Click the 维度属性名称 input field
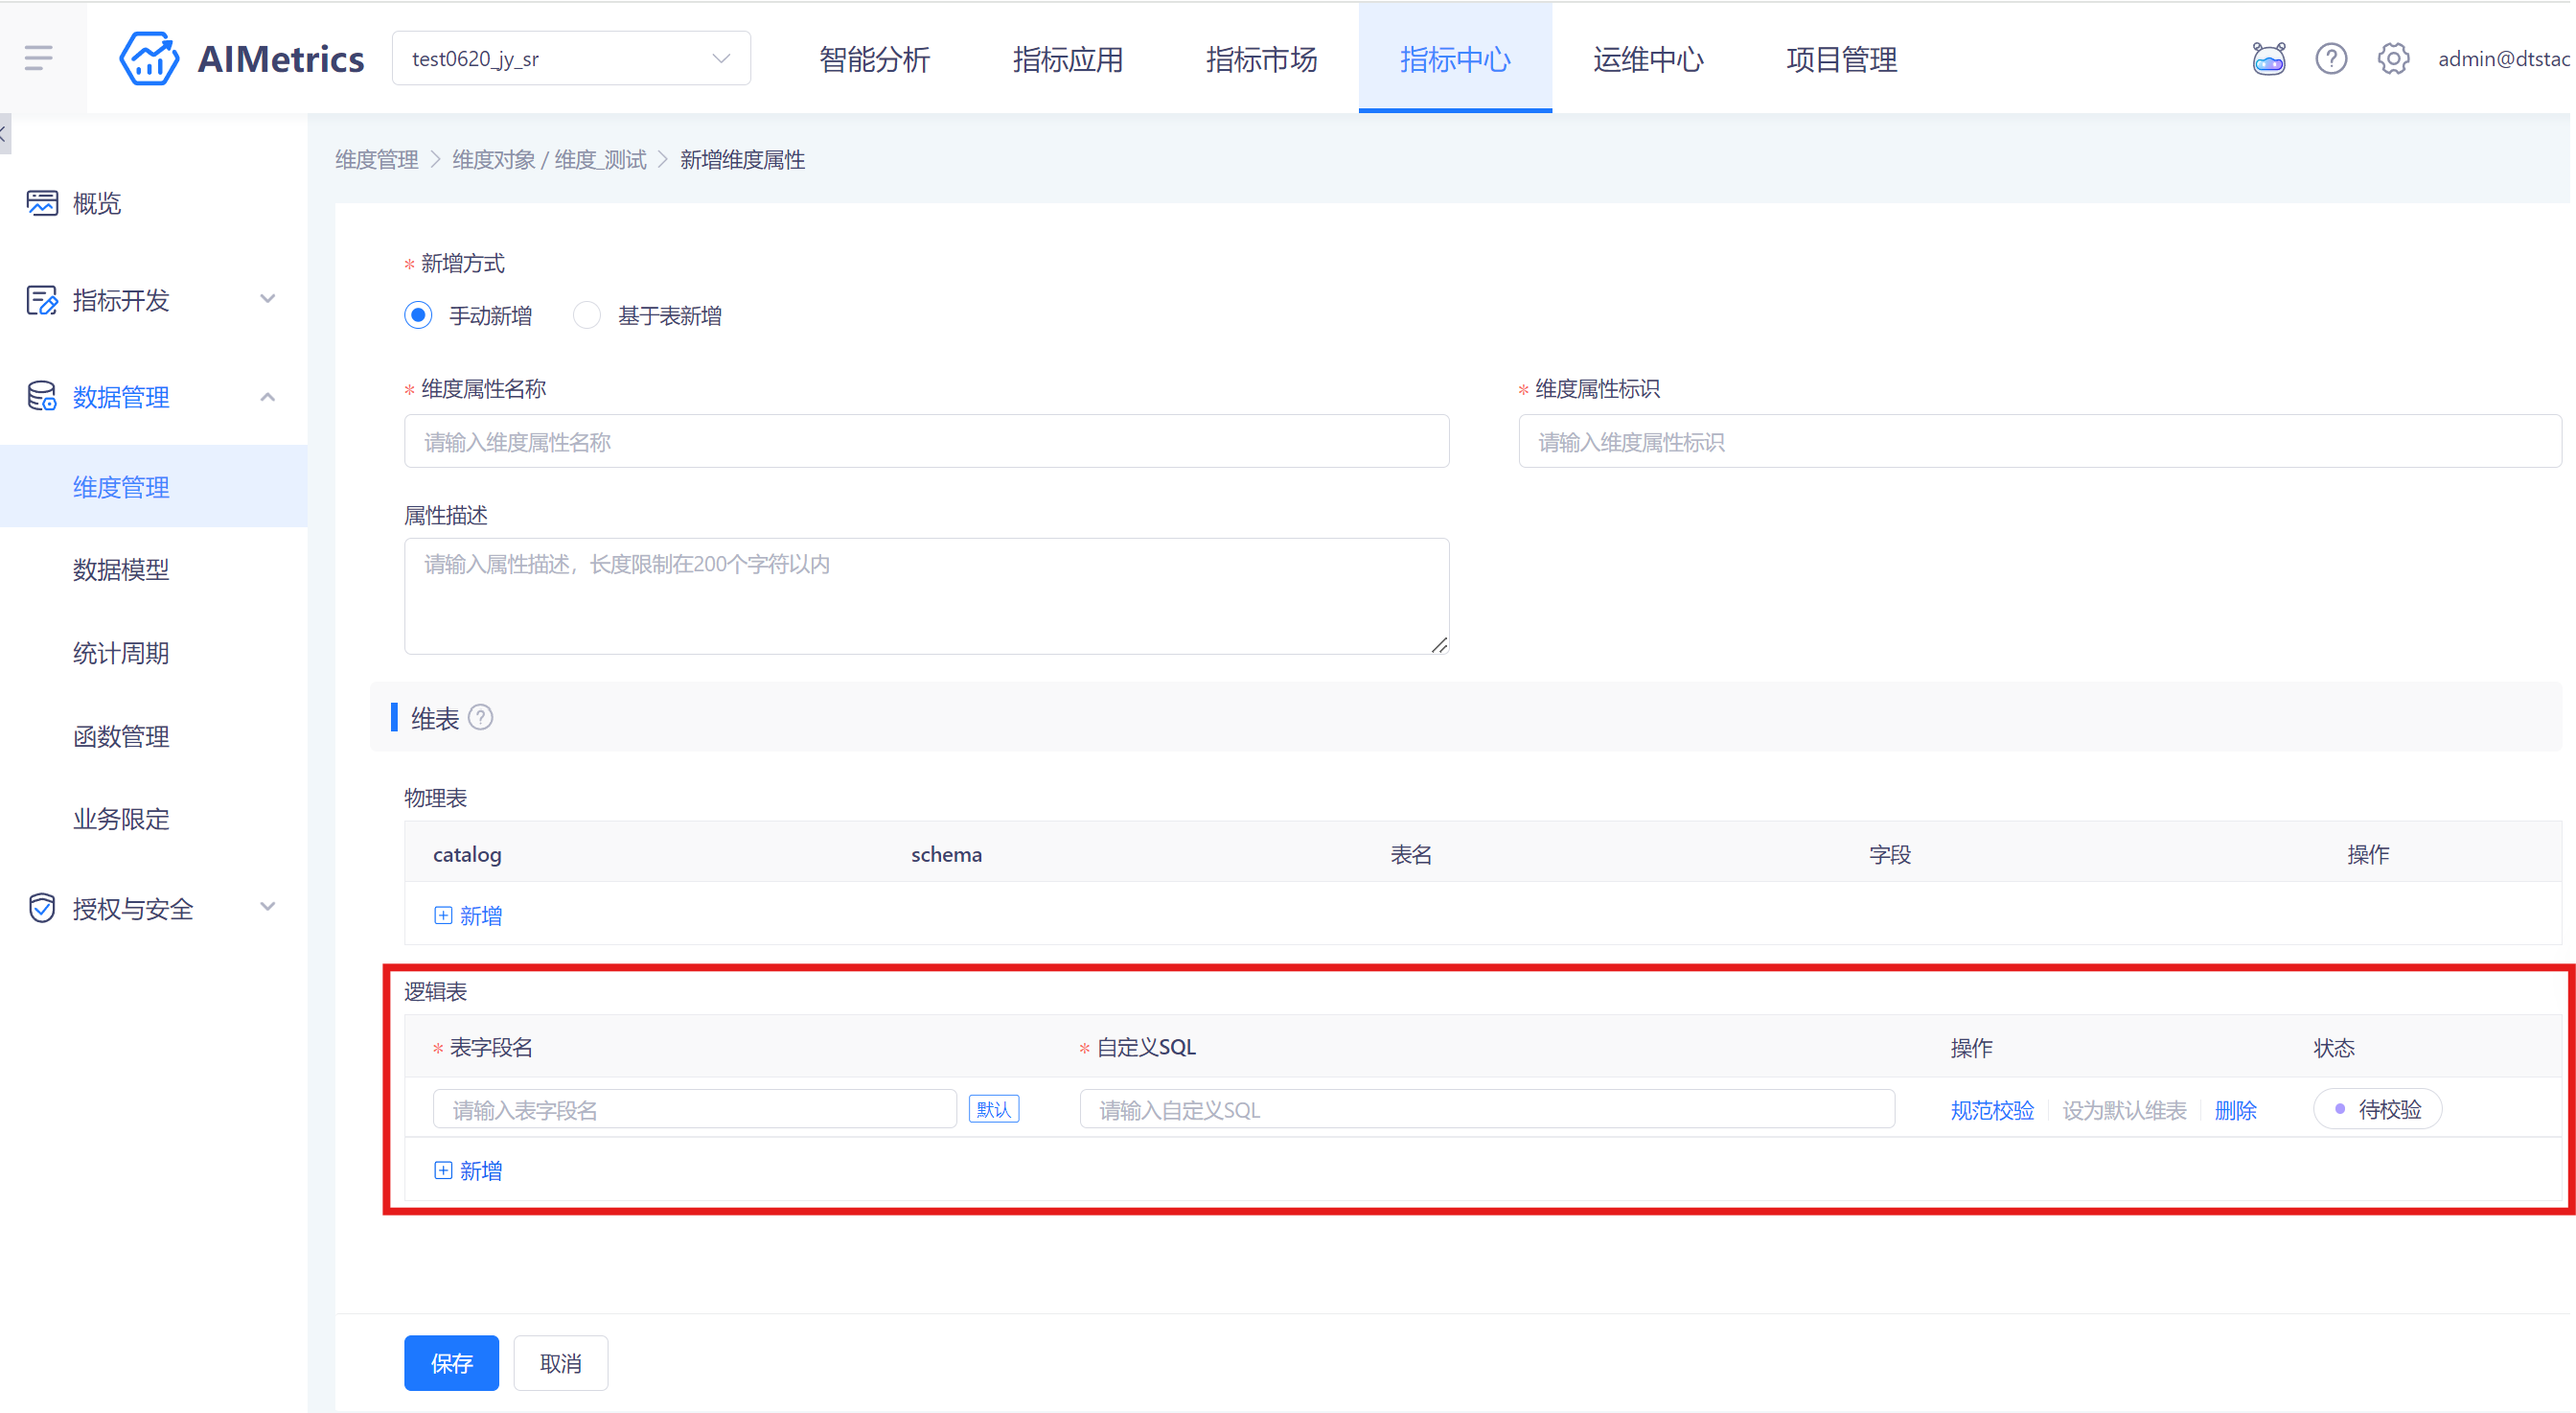Screen dimensions: 2576x1413 coord(926,441)
